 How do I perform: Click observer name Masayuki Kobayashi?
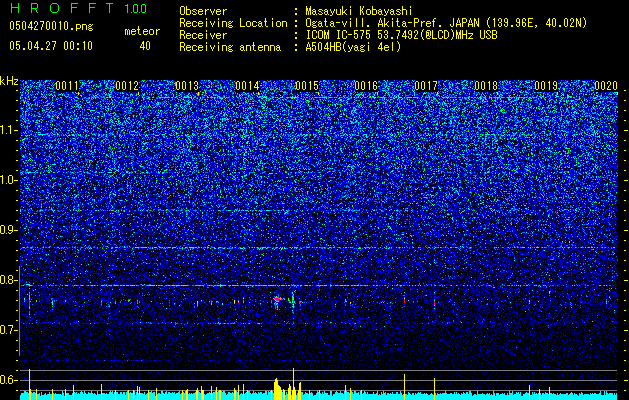[x=359, y=11]
